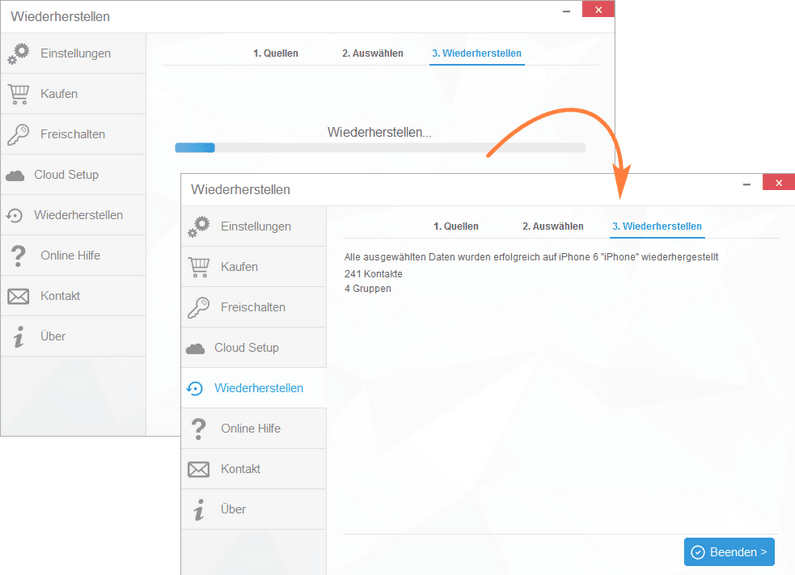Click the envelope icon in the front window
795x575 pixels.
click(x=199, y=470)
